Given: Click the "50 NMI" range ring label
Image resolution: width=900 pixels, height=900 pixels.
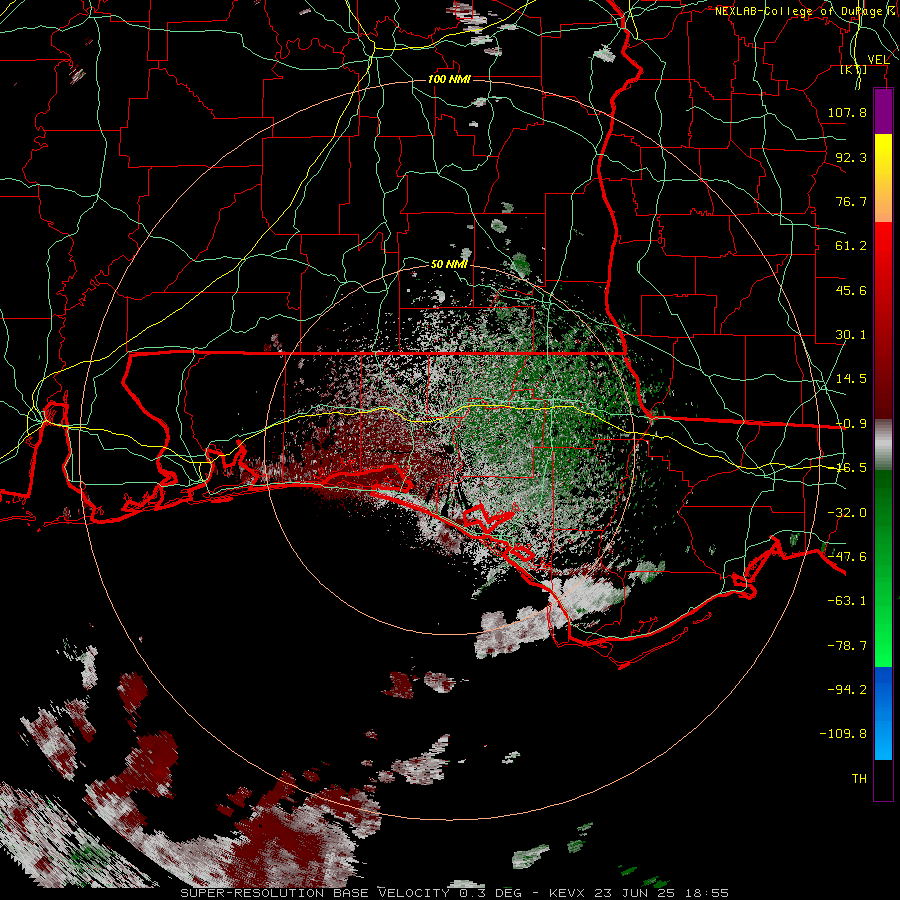Looking at the screenshot, I should coord(449,264).
